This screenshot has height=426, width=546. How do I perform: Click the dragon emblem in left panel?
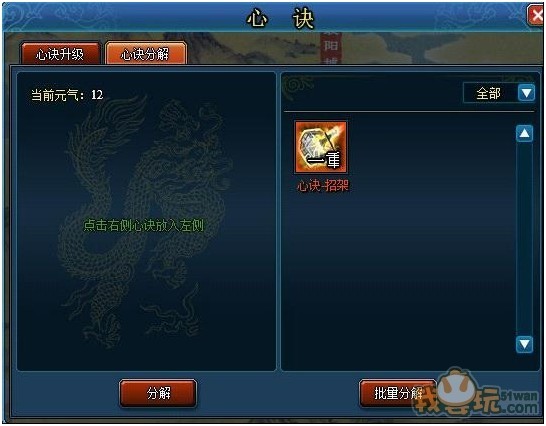145,221
